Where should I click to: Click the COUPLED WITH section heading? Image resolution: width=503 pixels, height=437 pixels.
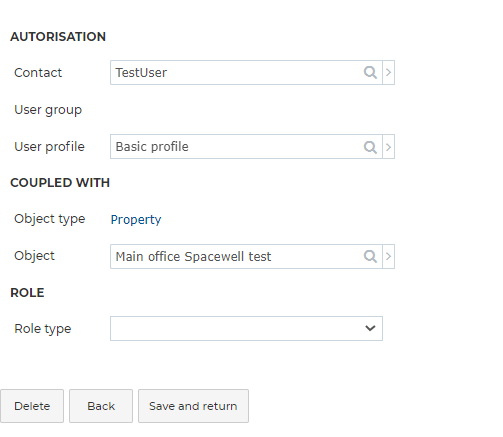point(60,183)
